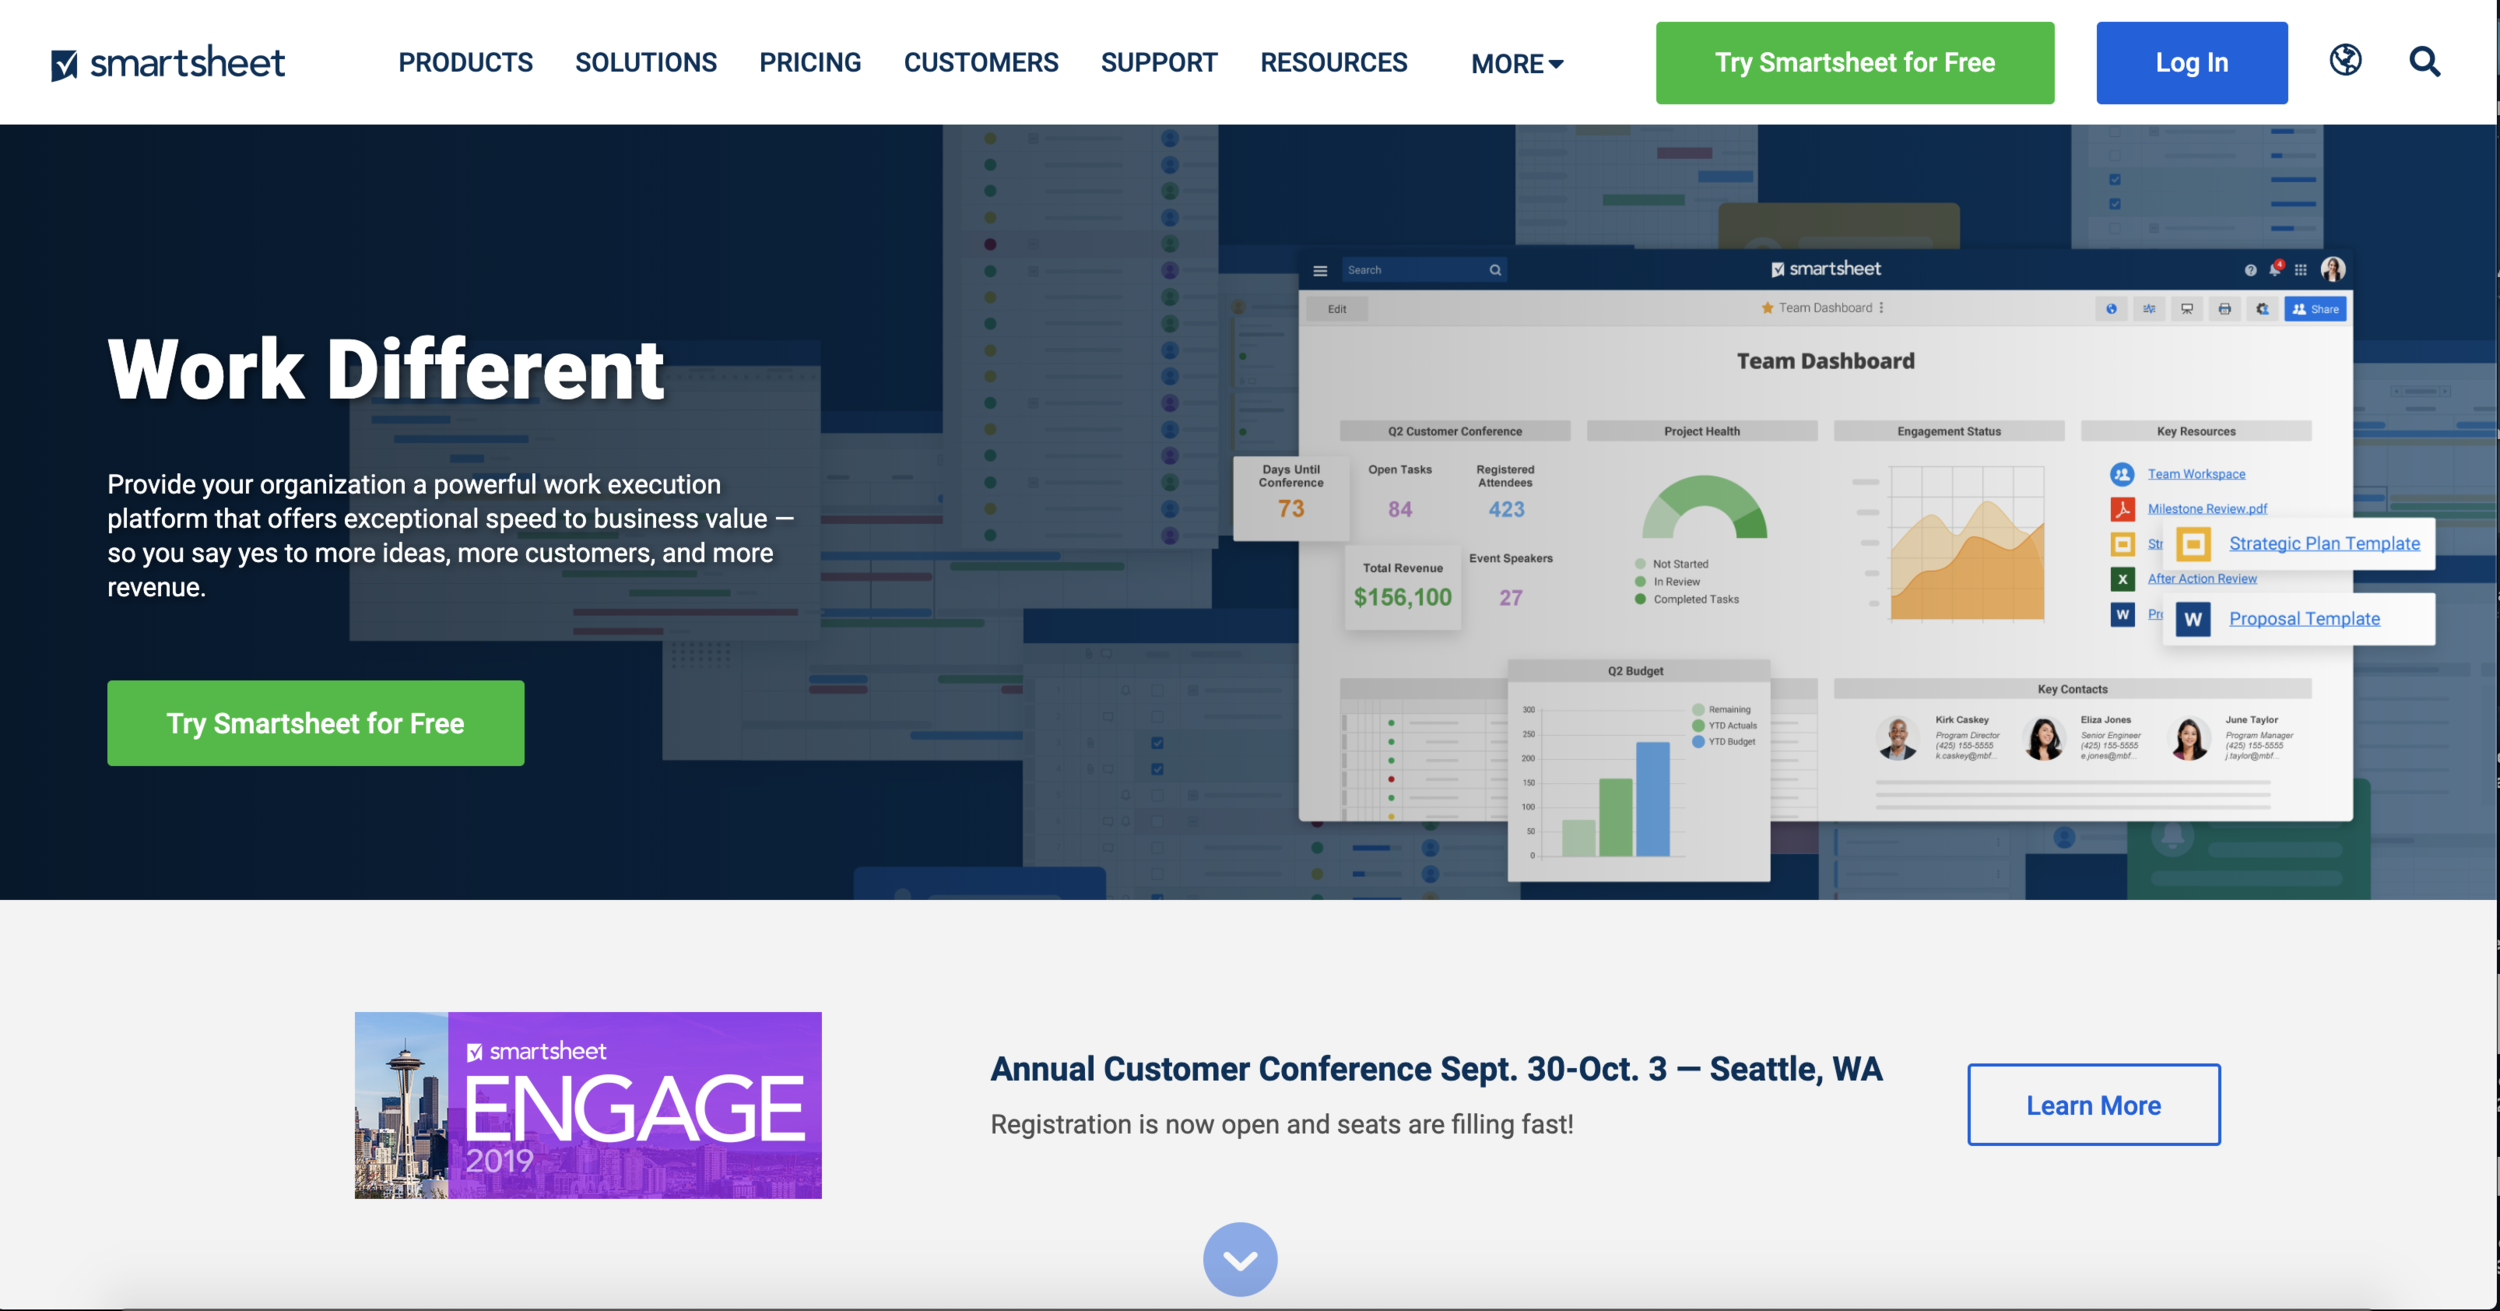The height and width of the screenshot is (1311, 2500).
Task: Click the user avatar in dashboard preview
Action: (2333, 269)
